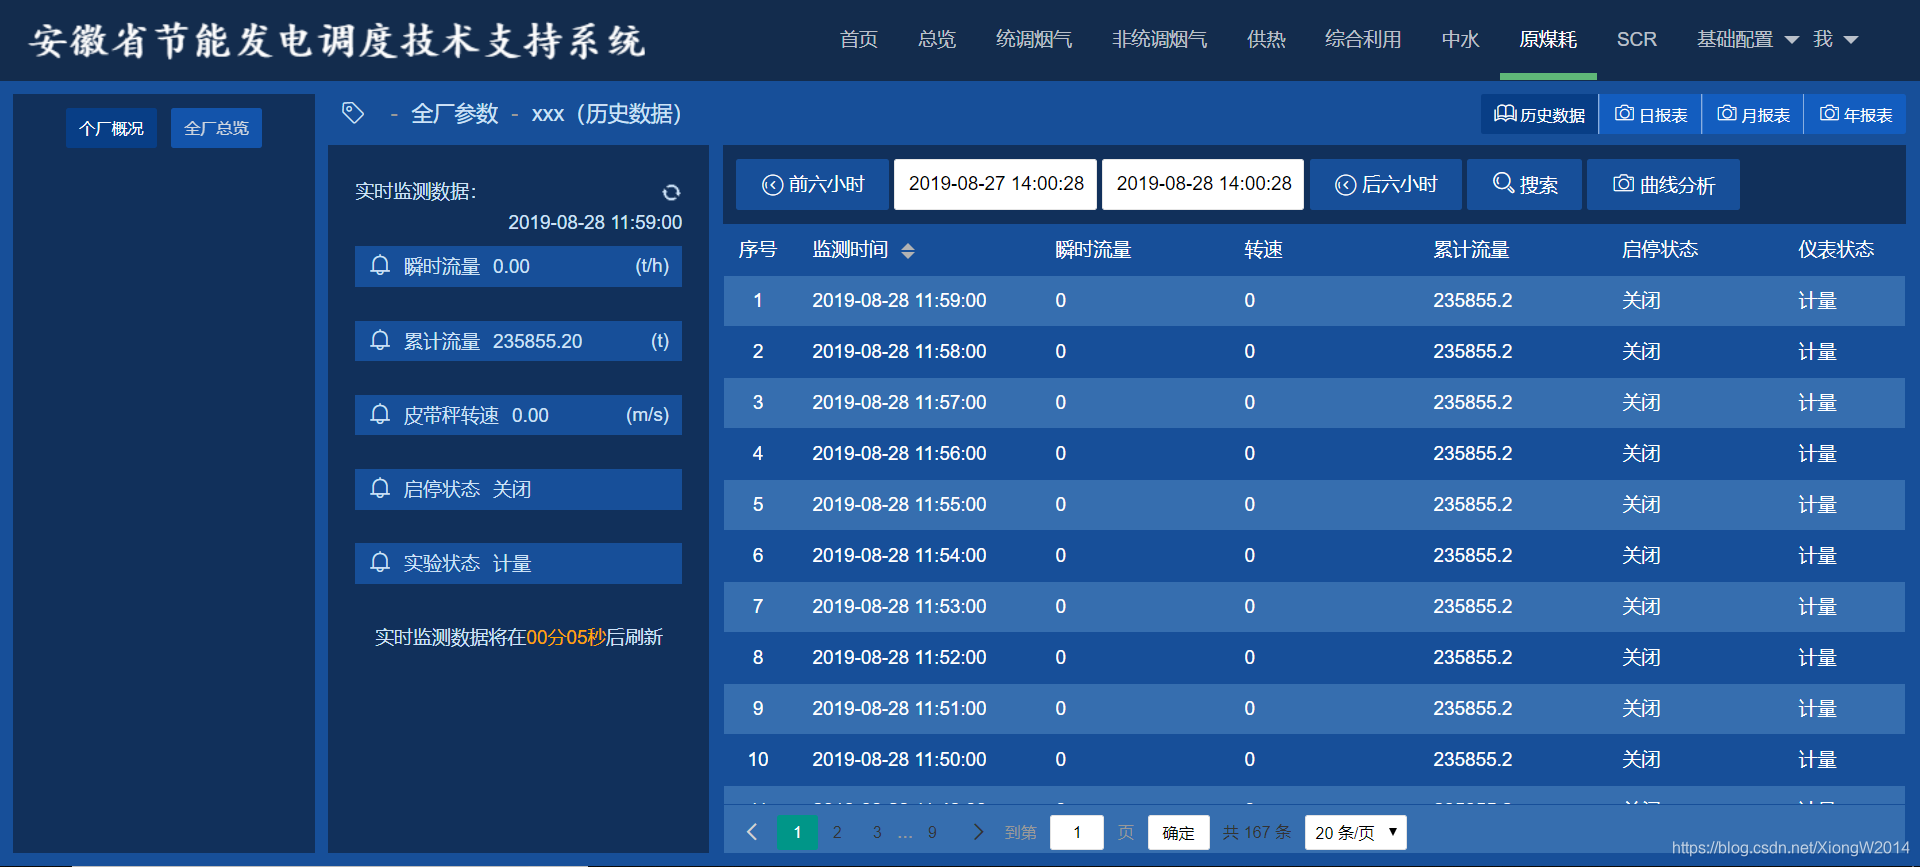The height and width of the screenshot is (867, 1920).
Task: Go to the 首页 nav tab
Action: (858, 39)
